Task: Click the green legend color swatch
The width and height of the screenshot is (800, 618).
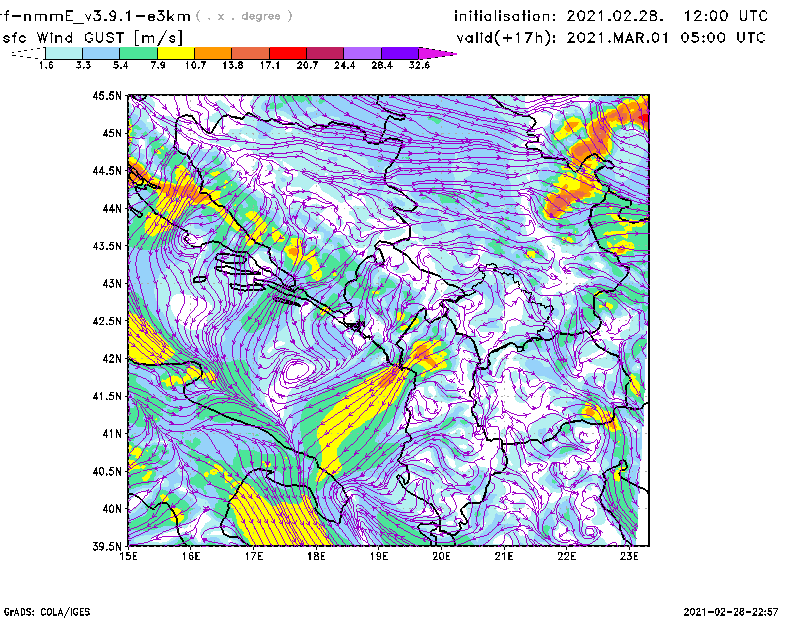Action: tap(138, 53)
